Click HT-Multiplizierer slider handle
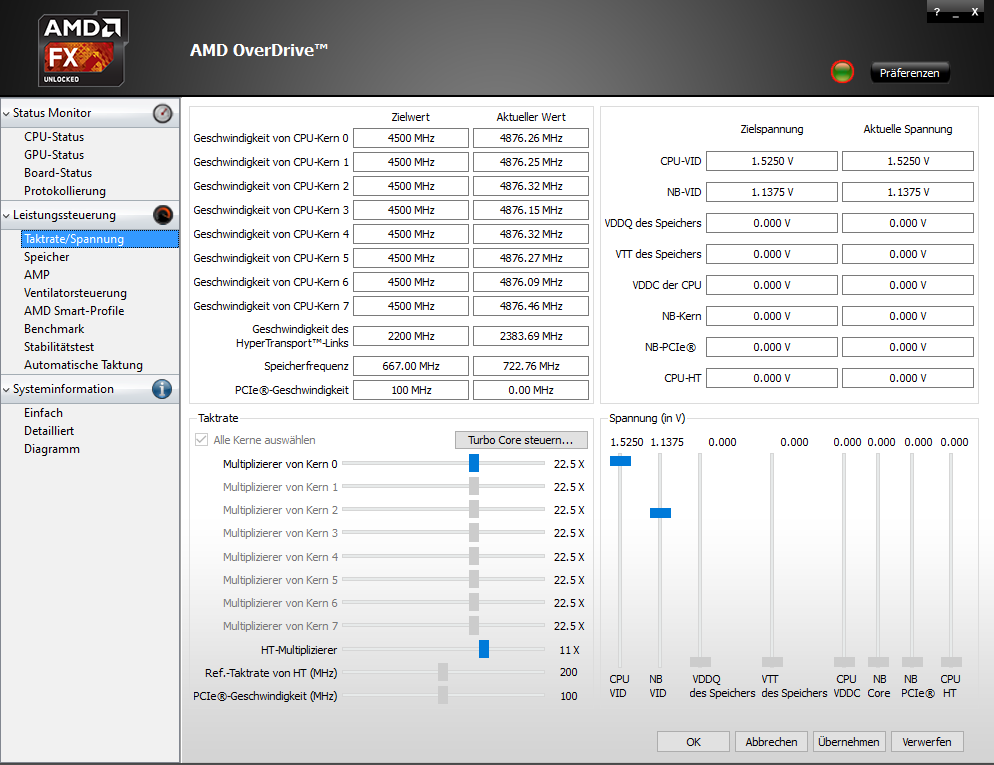Screen dimensions: 994x765 (x=484, y=649)
